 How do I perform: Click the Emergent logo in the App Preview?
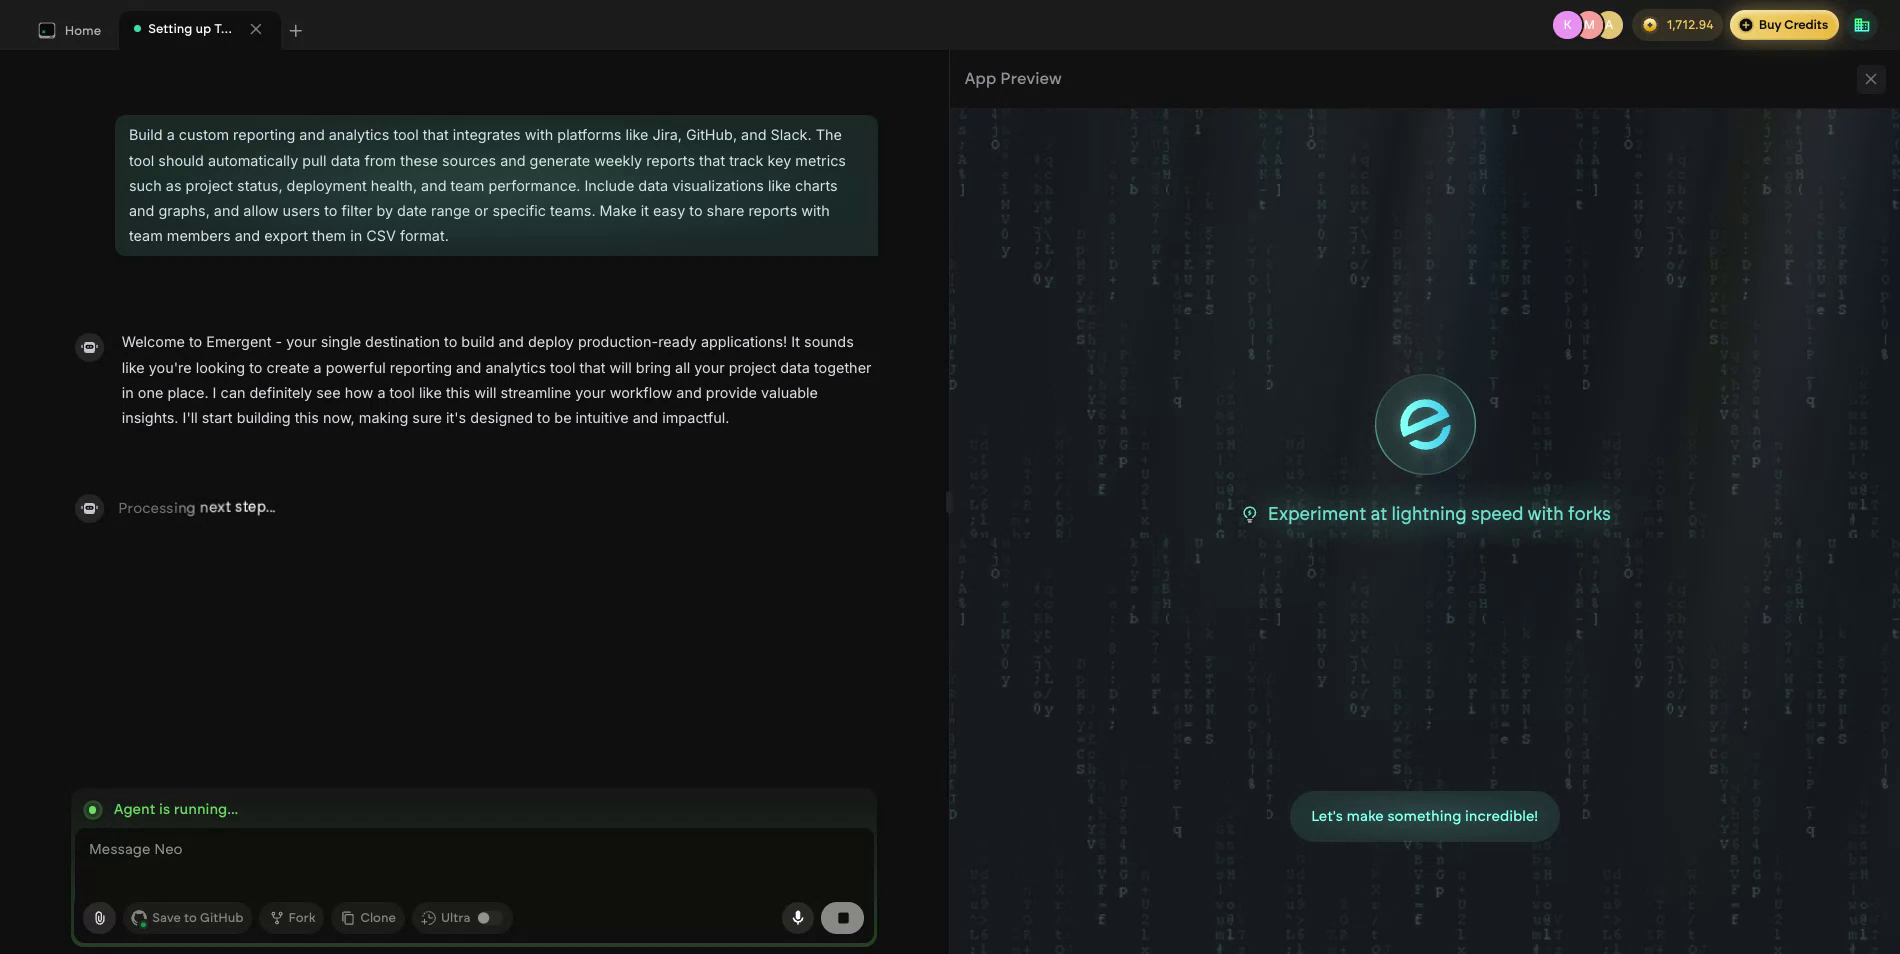pos(1424,424)
